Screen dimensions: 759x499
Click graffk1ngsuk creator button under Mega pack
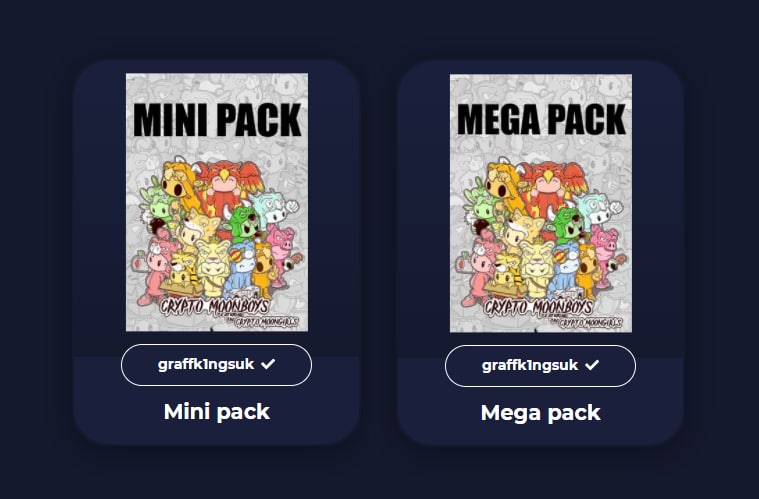tap(540, 366)
